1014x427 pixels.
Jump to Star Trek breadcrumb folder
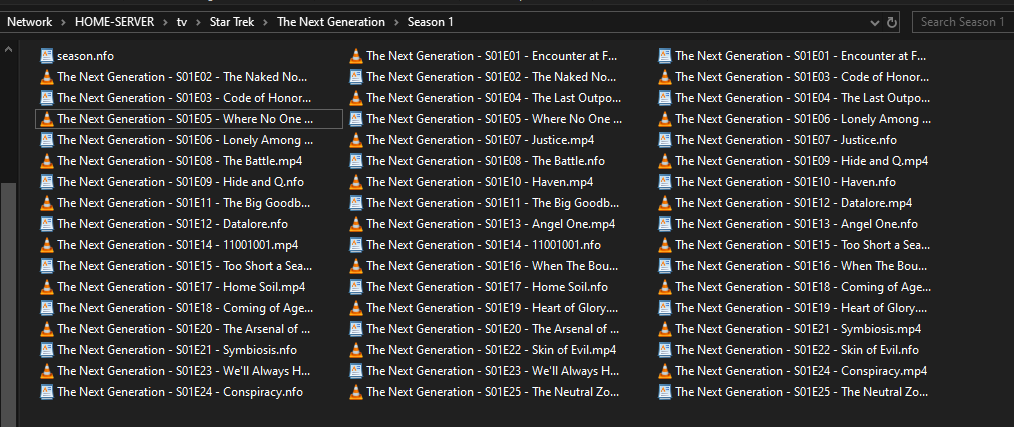coord(231,22)
